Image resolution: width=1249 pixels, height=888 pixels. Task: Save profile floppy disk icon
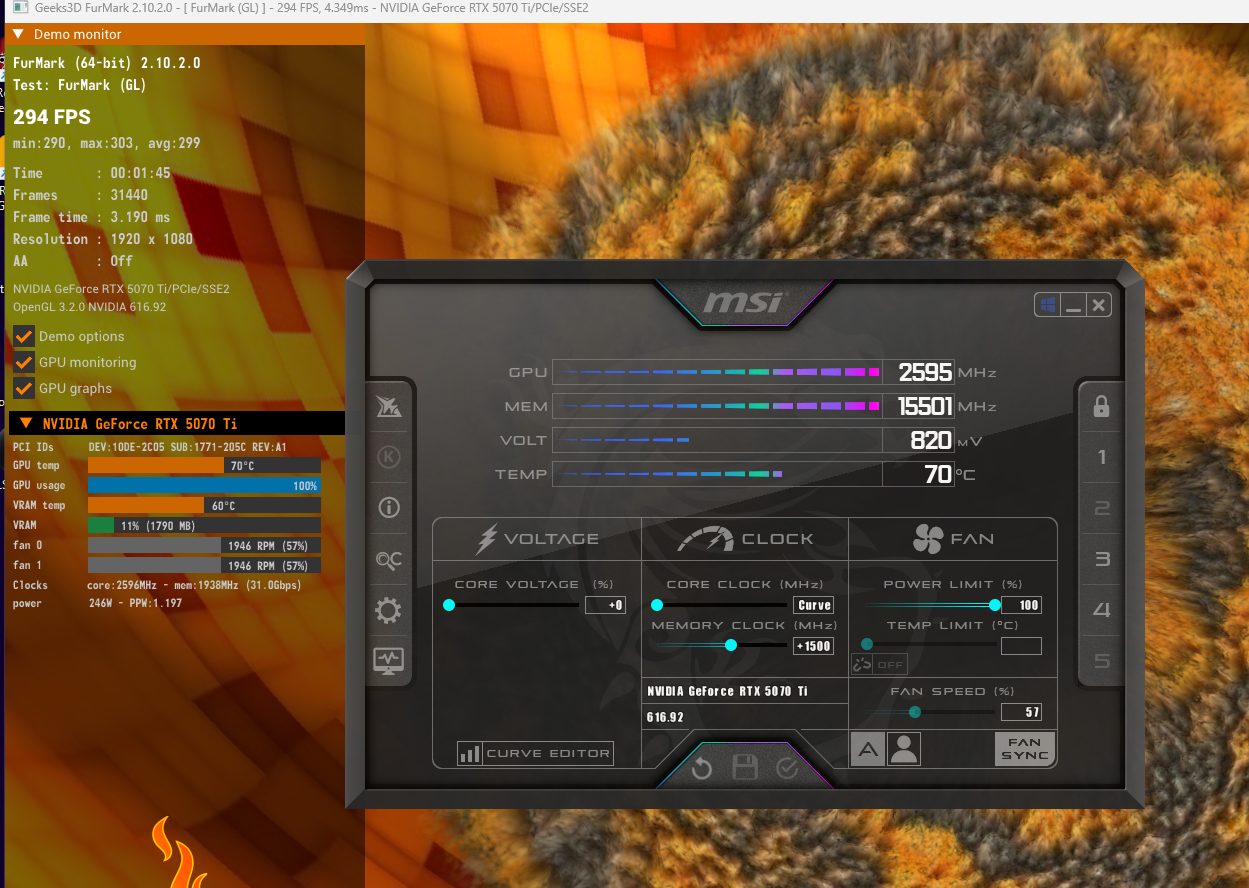coord(744,768)
